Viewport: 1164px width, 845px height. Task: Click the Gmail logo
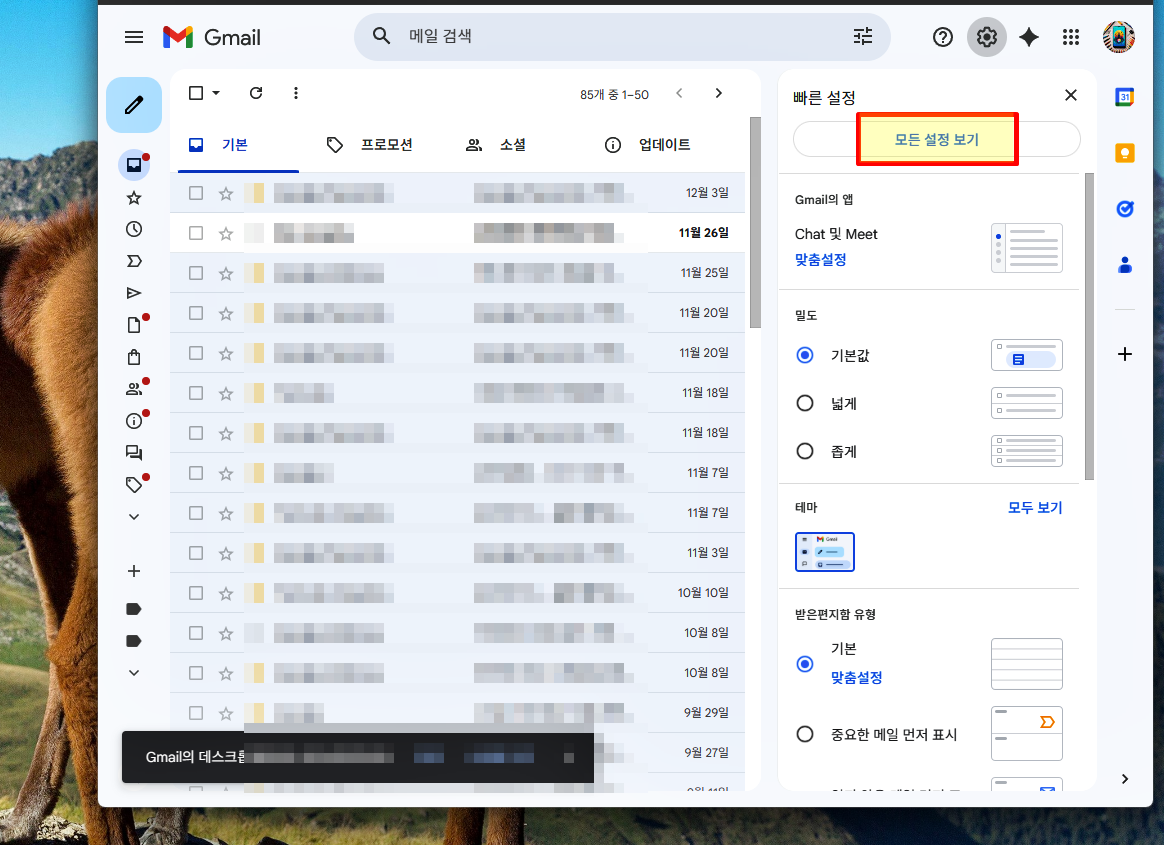(x=212, y=37)
